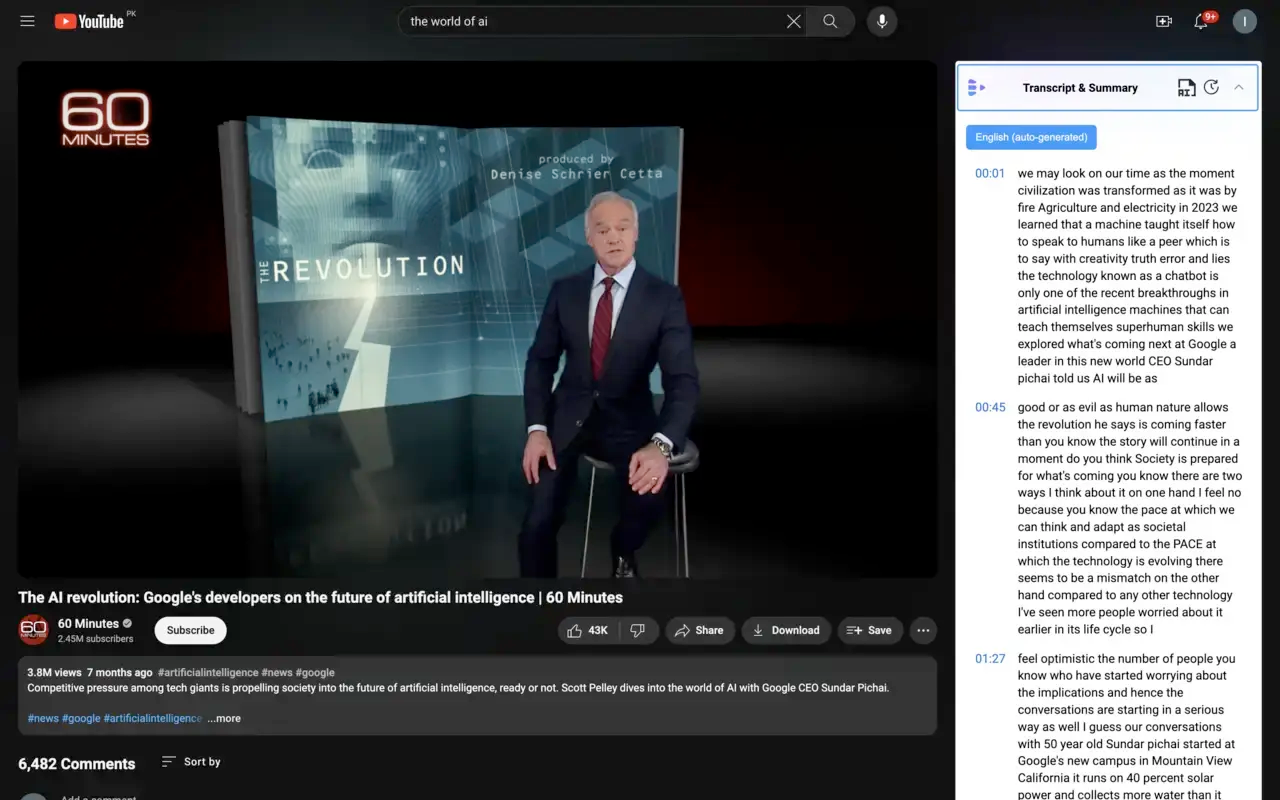1280x800 pixels.
Task: Open the Sort by comments dropdown
Action: click(191, 762)
